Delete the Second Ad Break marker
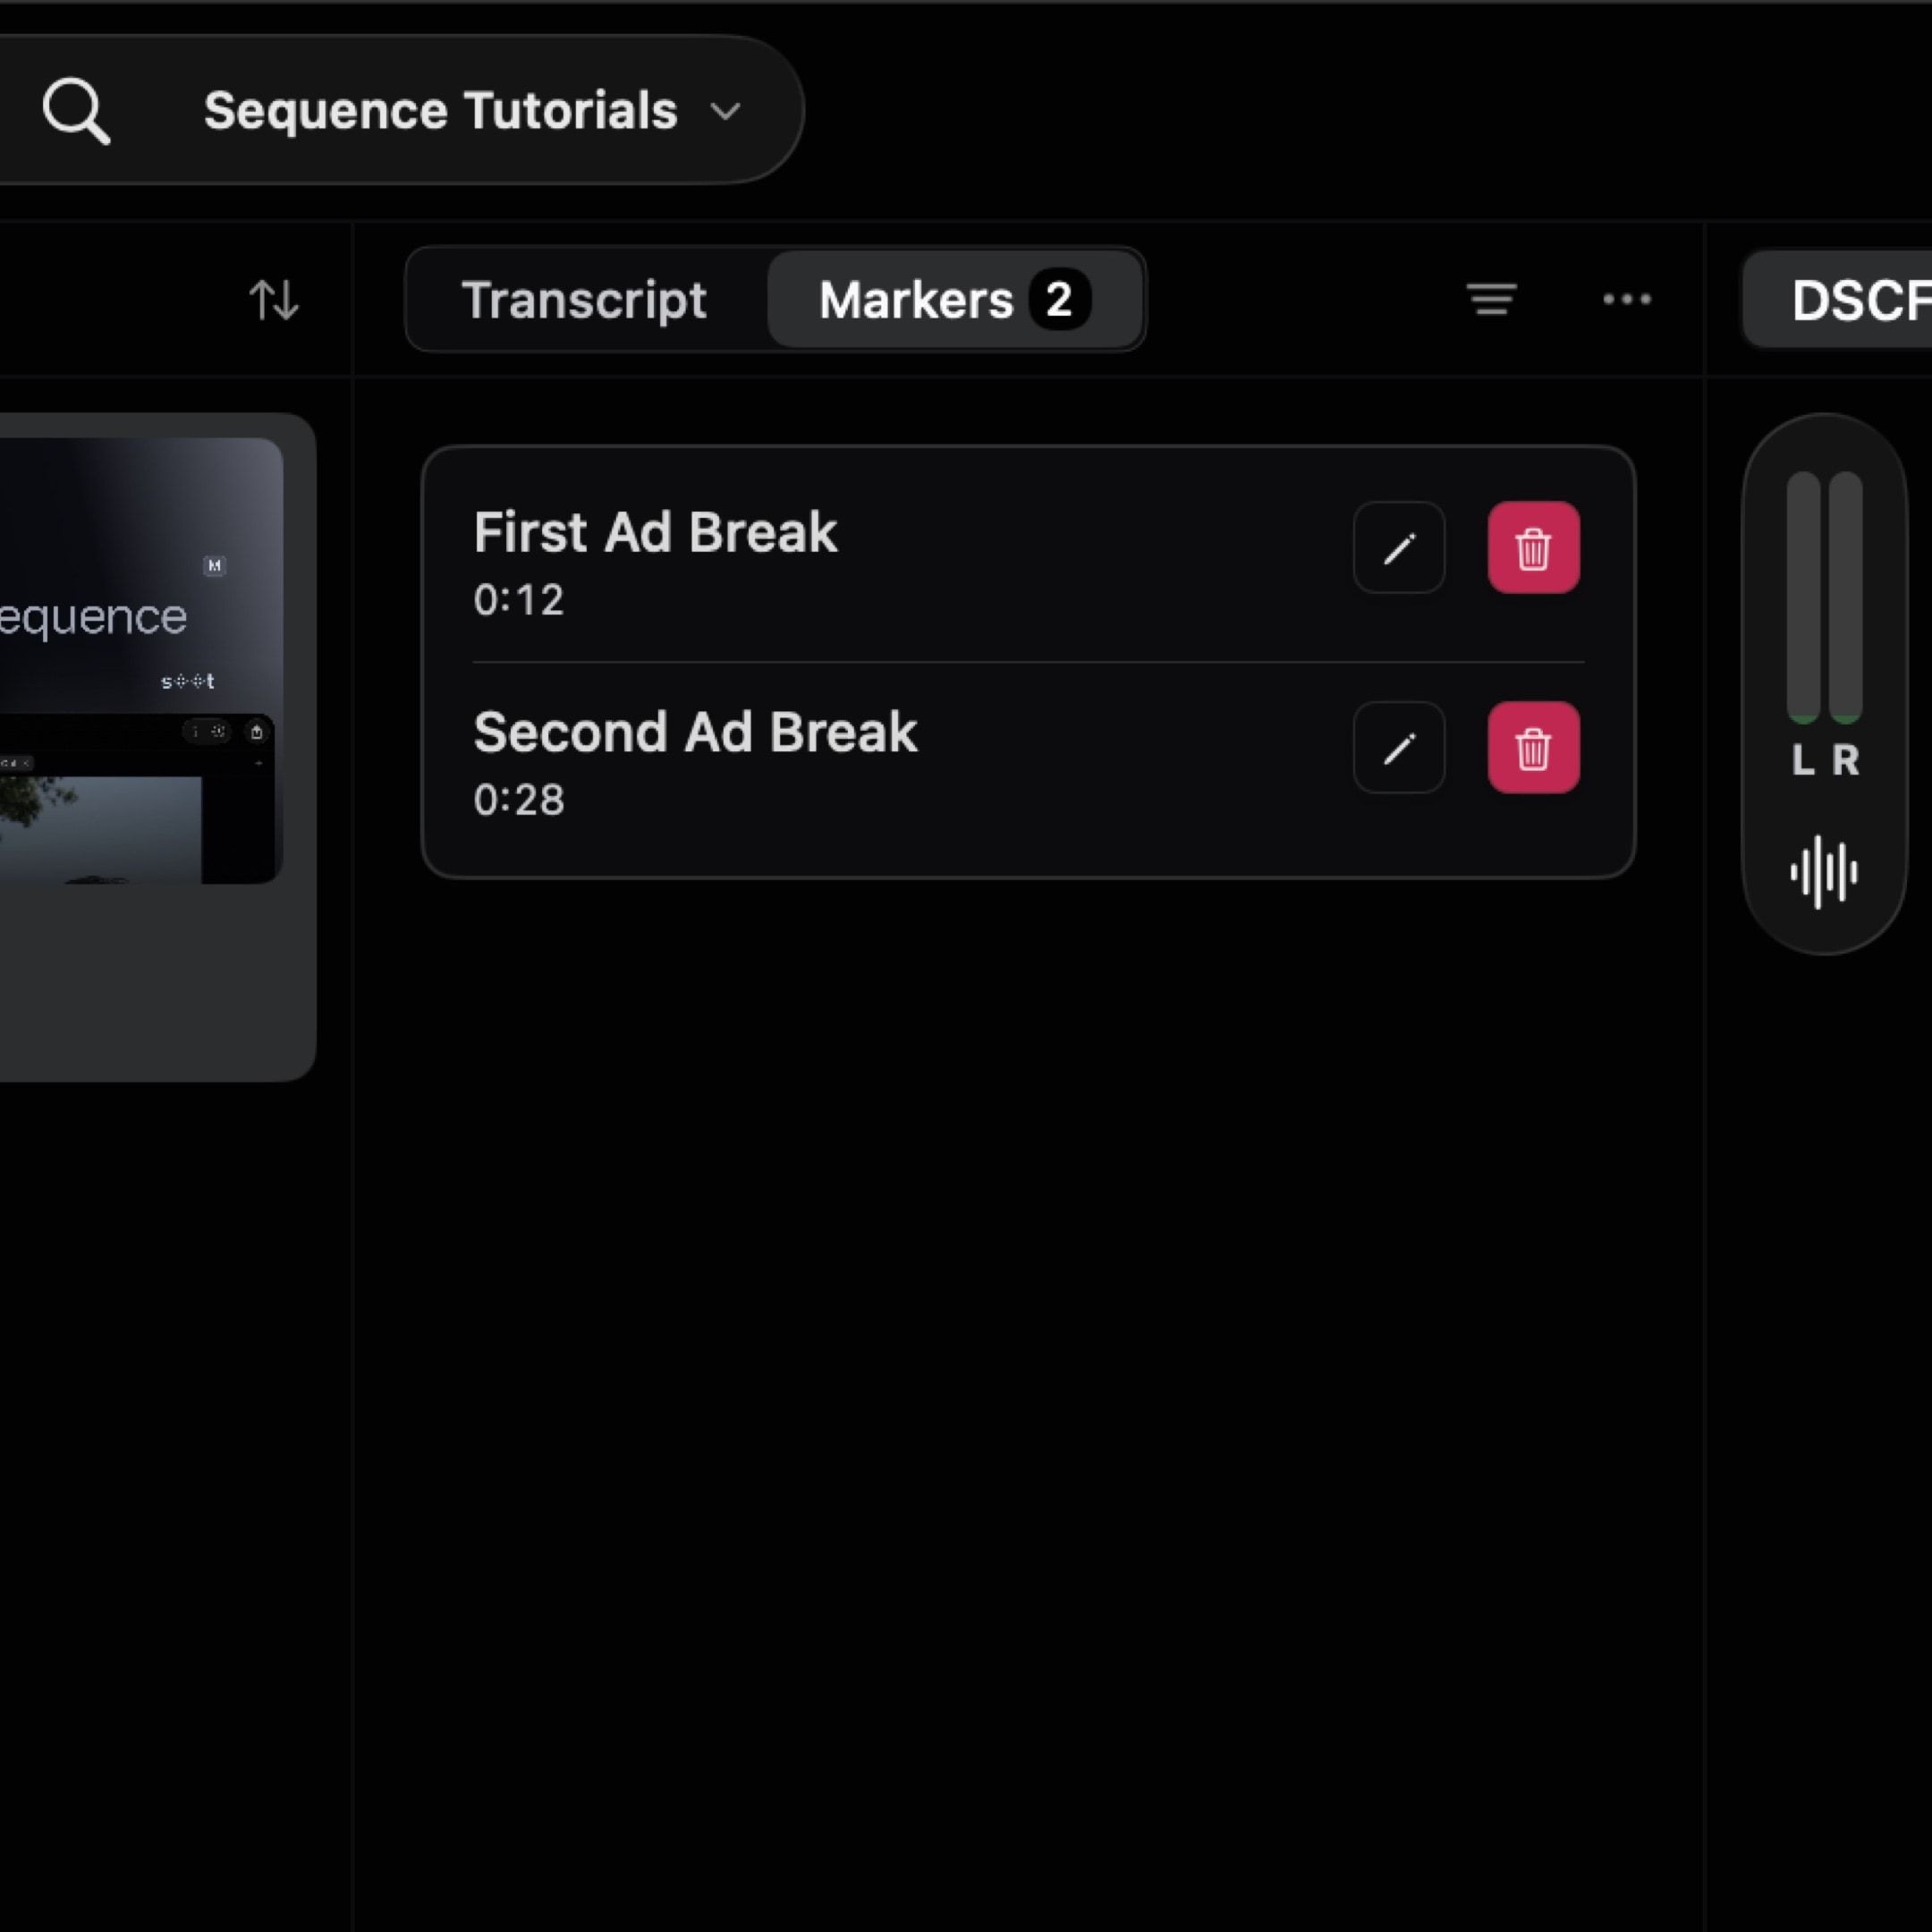The image size is (1932, 1932). coord(1533,747)
